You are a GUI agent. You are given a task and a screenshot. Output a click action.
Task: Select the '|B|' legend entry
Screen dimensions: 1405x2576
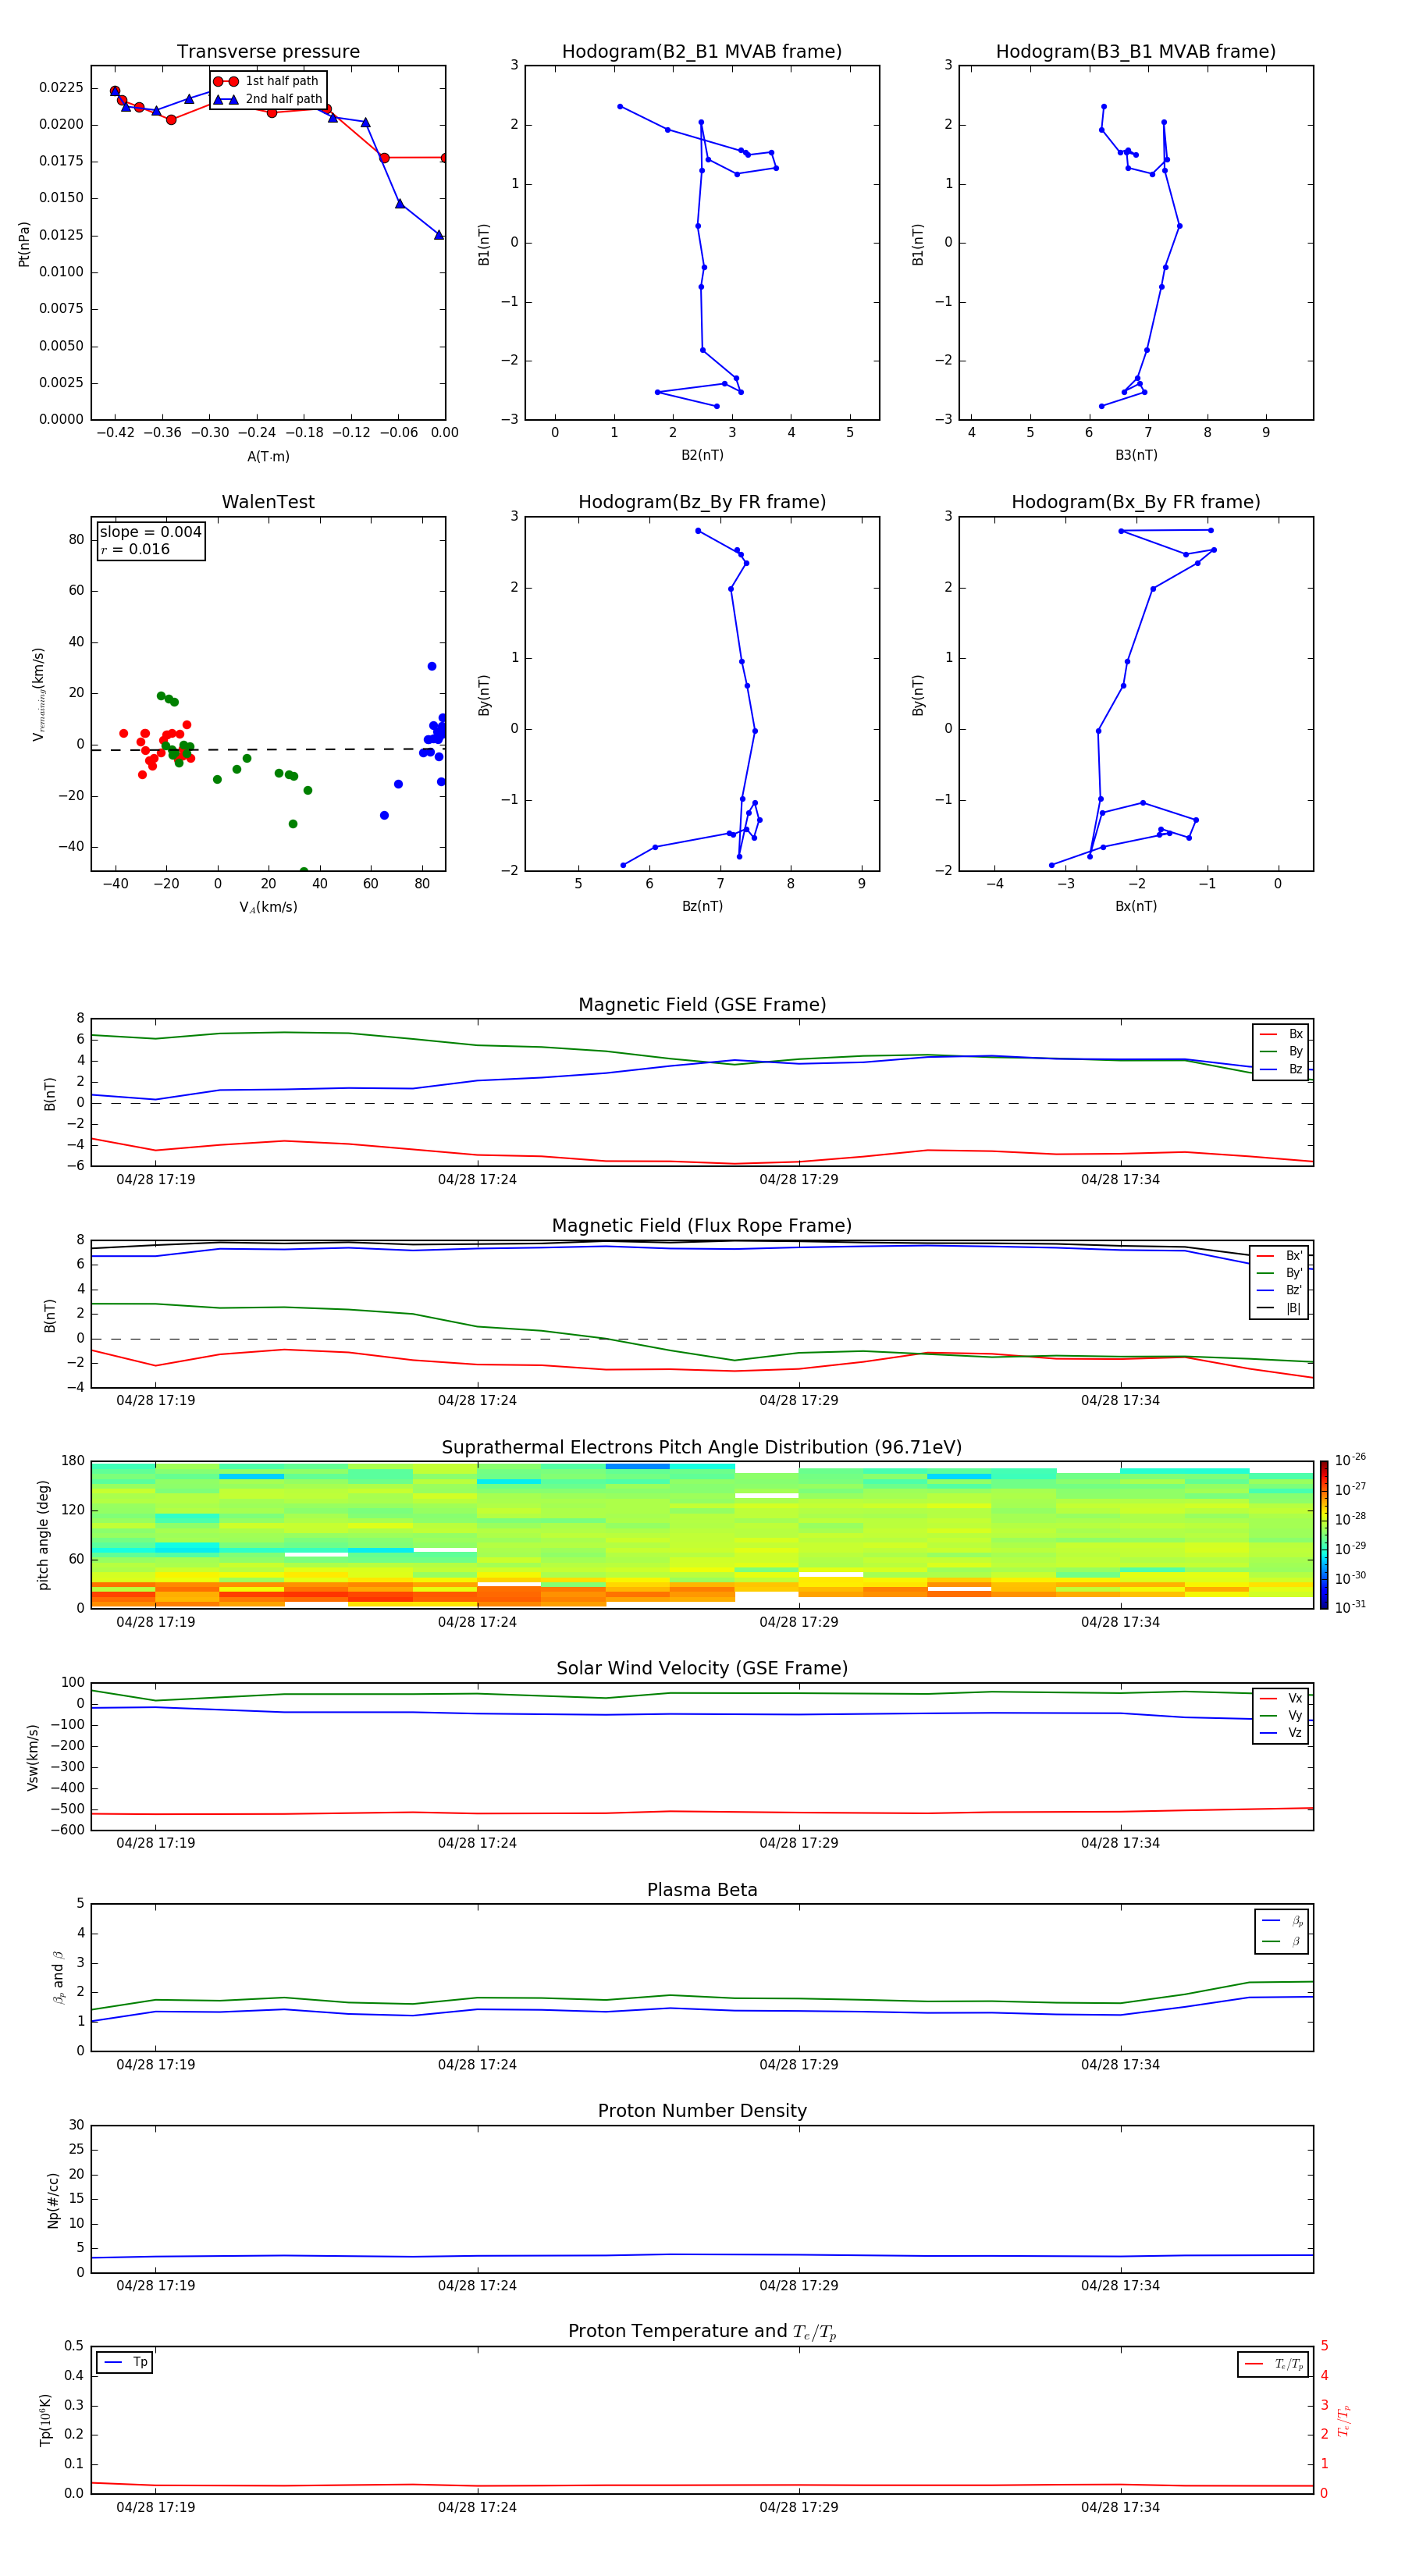[x=1279, y=1309]
